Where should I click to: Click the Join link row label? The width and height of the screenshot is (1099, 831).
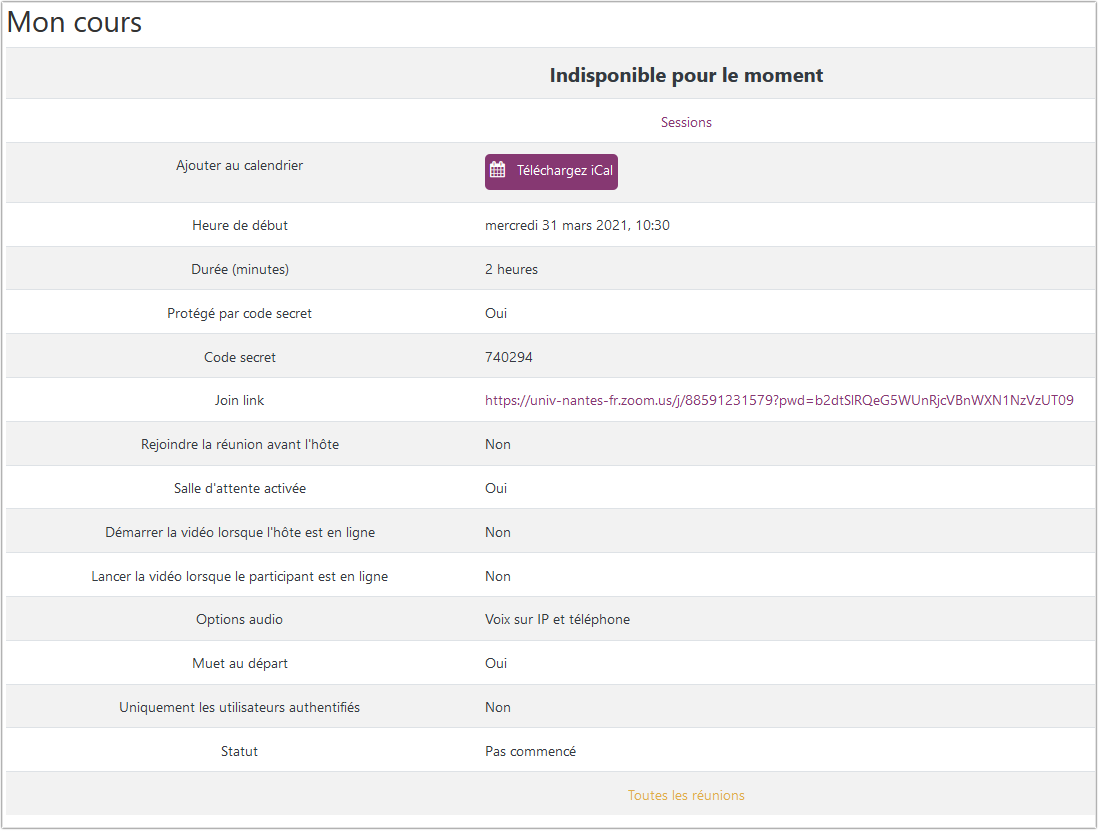point(240,400)
